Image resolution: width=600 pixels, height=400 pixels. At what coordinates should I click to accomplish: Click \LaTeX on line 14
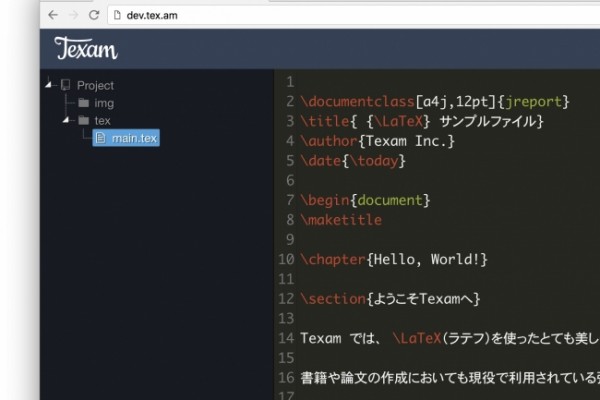click(x=417, y=338)
